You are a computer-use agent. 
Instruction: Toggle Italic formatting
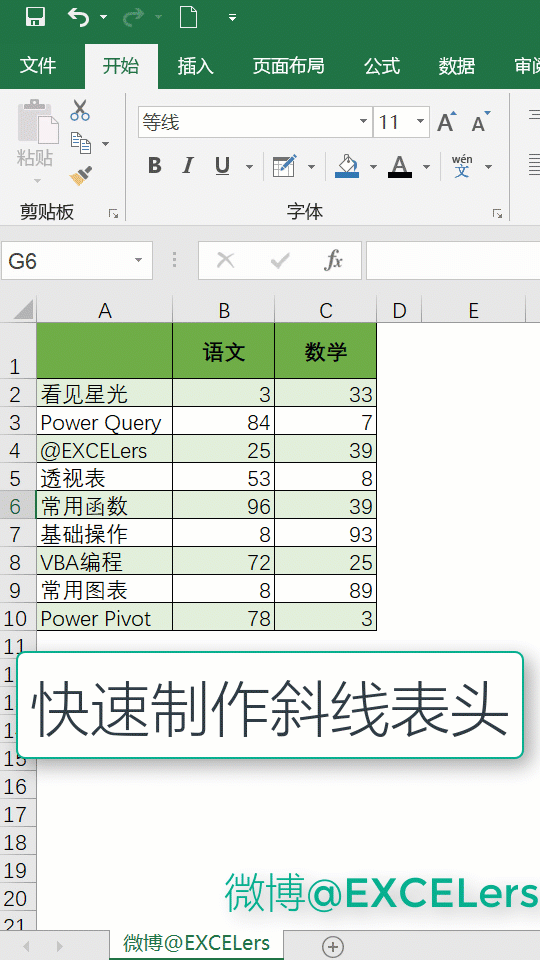(x=188, y=166)
